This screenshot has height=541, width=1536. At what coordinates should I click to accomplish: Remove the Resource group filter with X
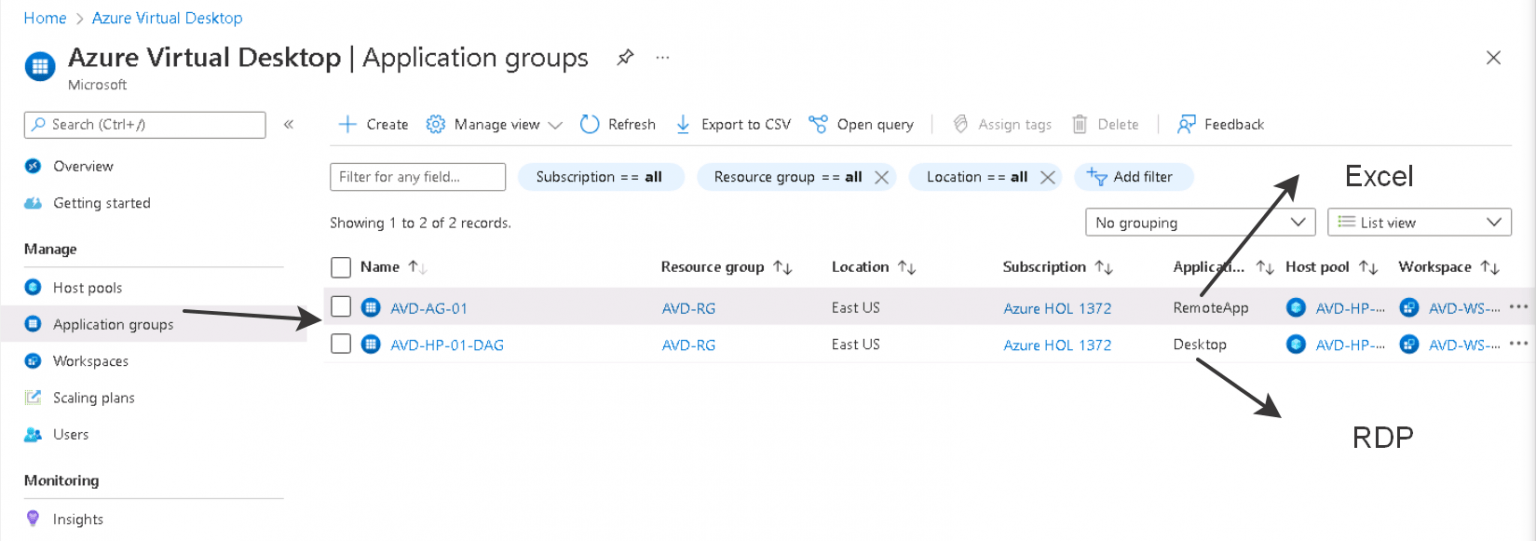[x=881, y=177]
